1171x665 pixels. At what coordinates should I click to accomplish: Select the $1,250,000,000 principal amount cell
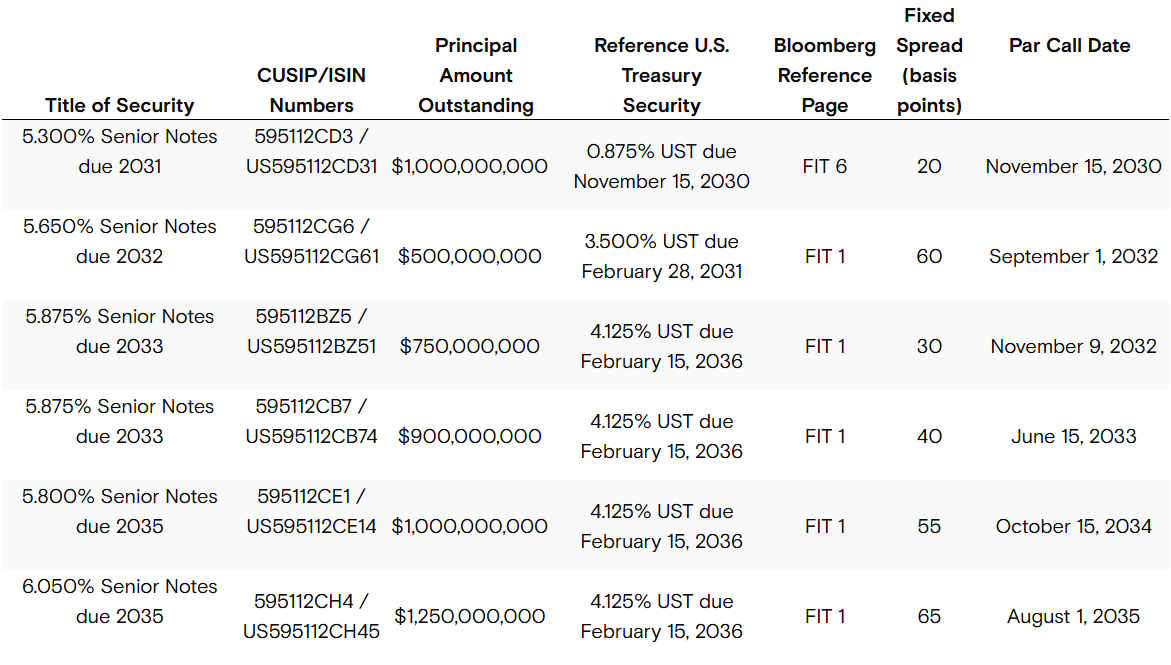click(470, 616)
